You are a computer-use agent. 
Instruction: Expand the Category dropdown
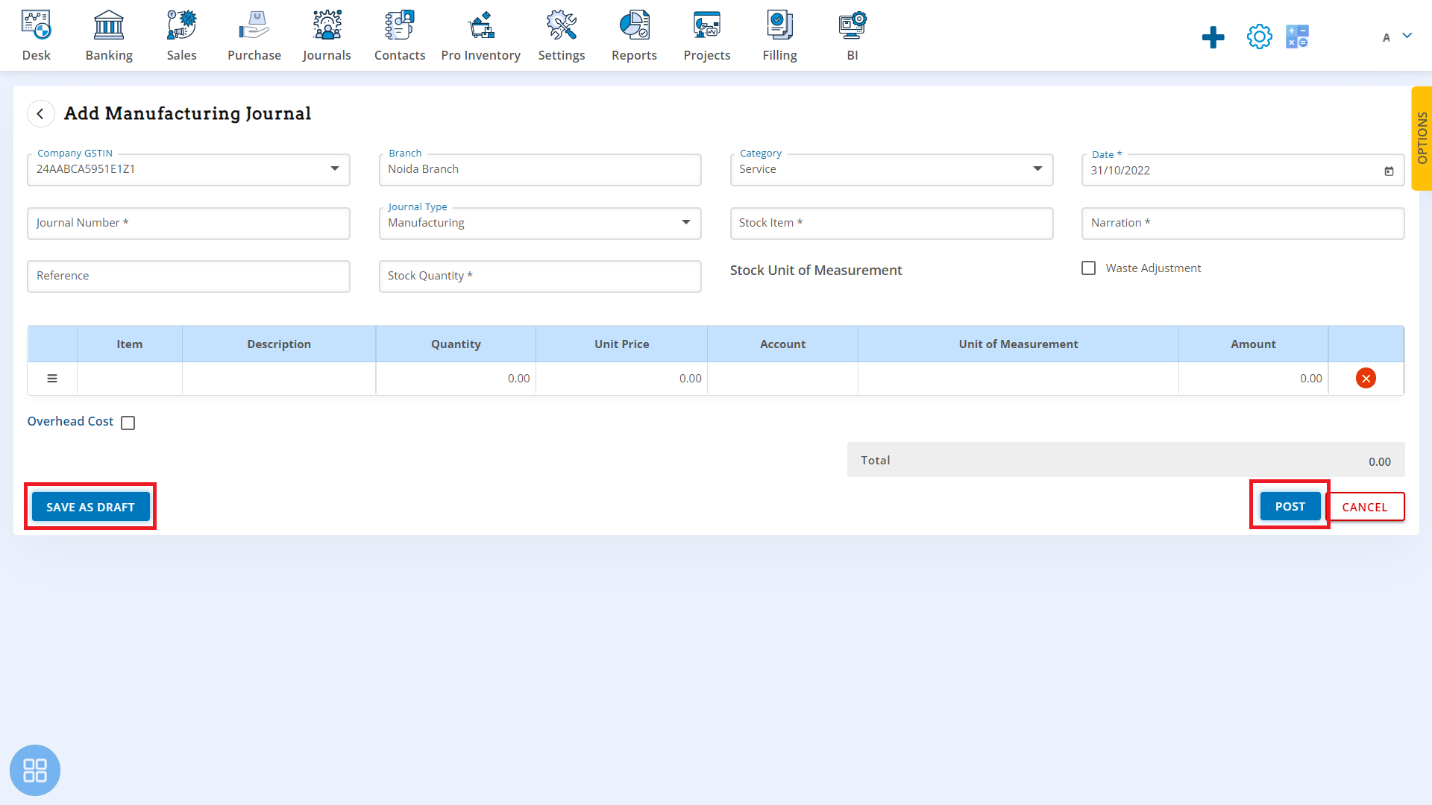coord(1037,169)
